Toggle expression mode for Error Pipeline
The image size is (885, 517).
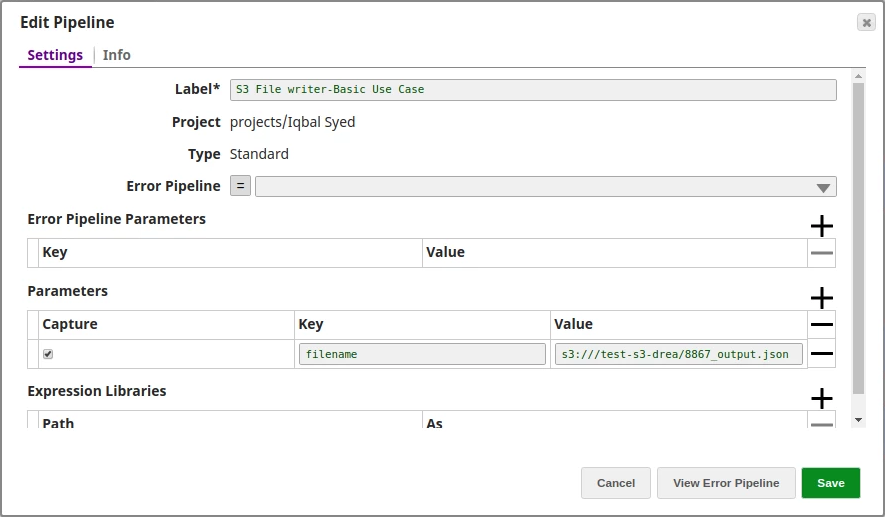tap(240, 186)
